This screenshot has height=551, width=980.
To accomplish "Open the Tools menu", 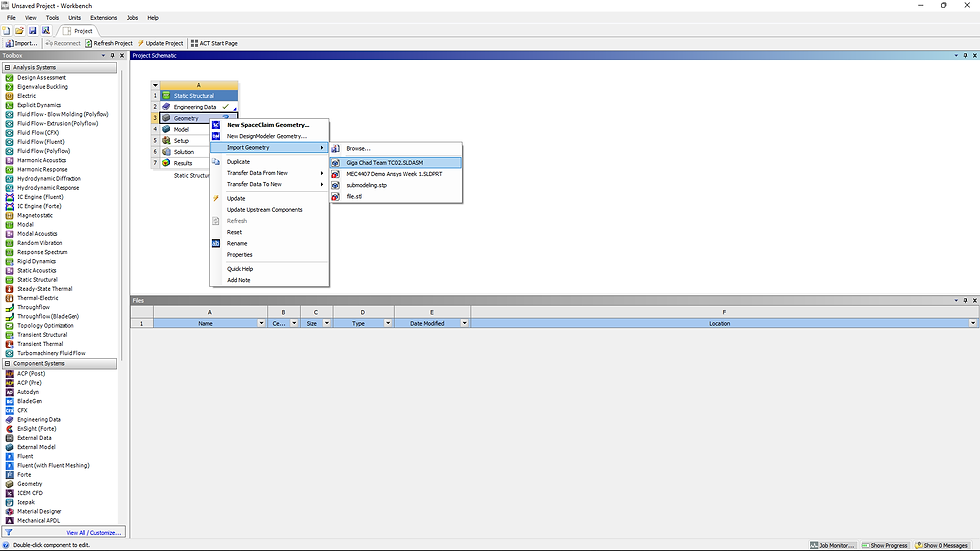I will point(52,17).
